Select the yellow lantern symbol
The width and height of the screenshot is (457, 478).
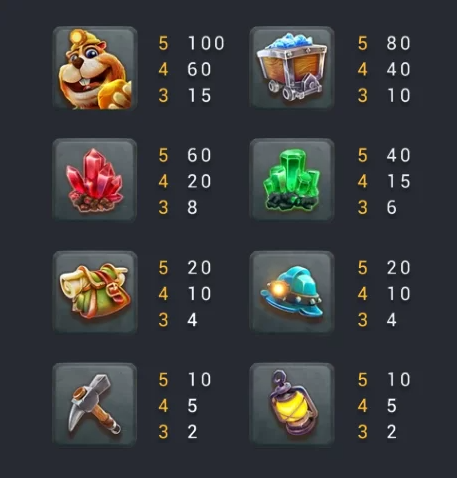(x=292, y=404)
